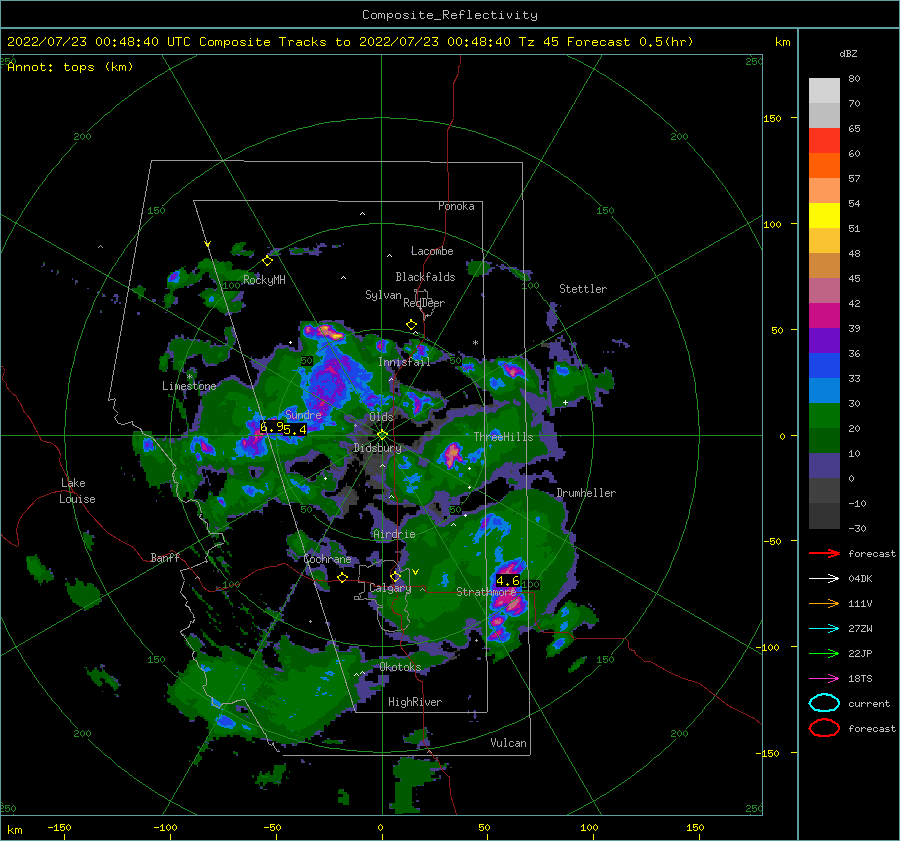Click the Lake Louise label
Viewport: 900px width, 841px height.
click(78, 491)
